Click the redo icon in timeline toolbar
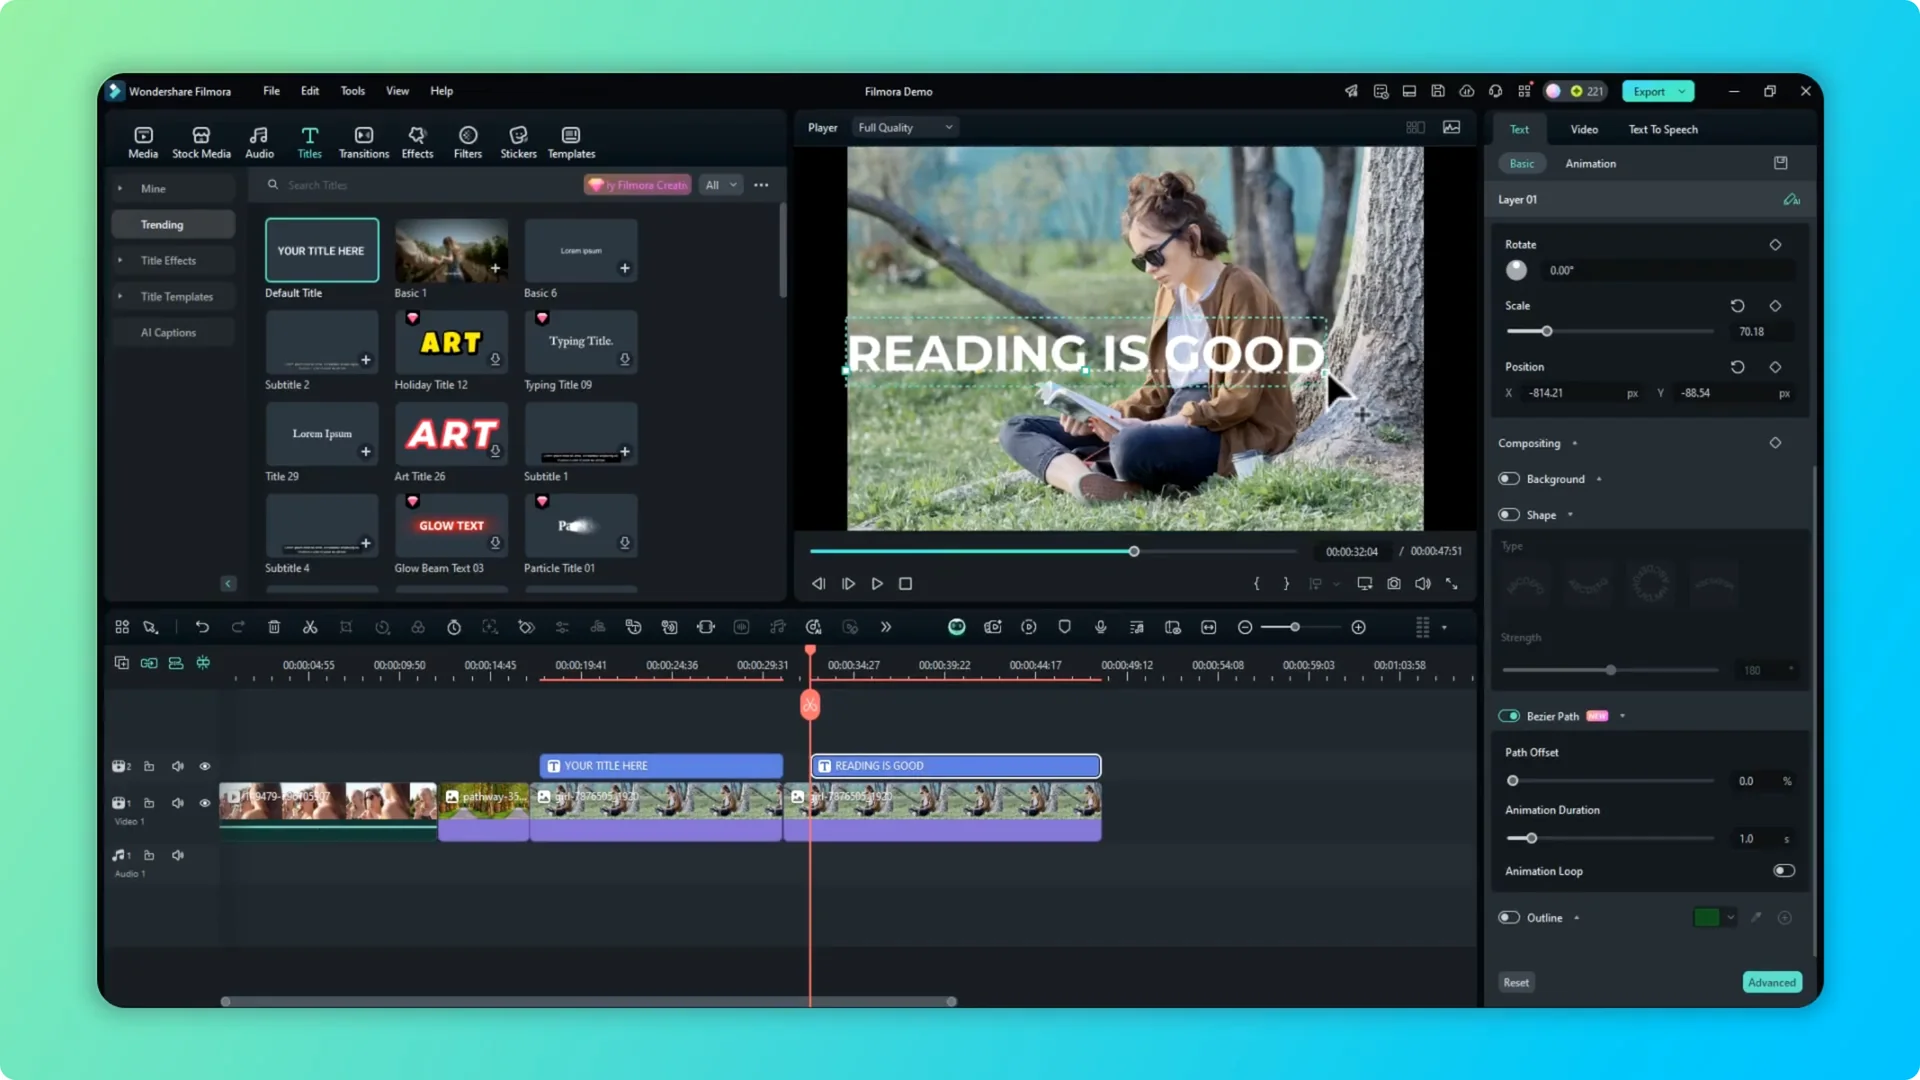The image size is (1920, 1080). tap(238, 627)
